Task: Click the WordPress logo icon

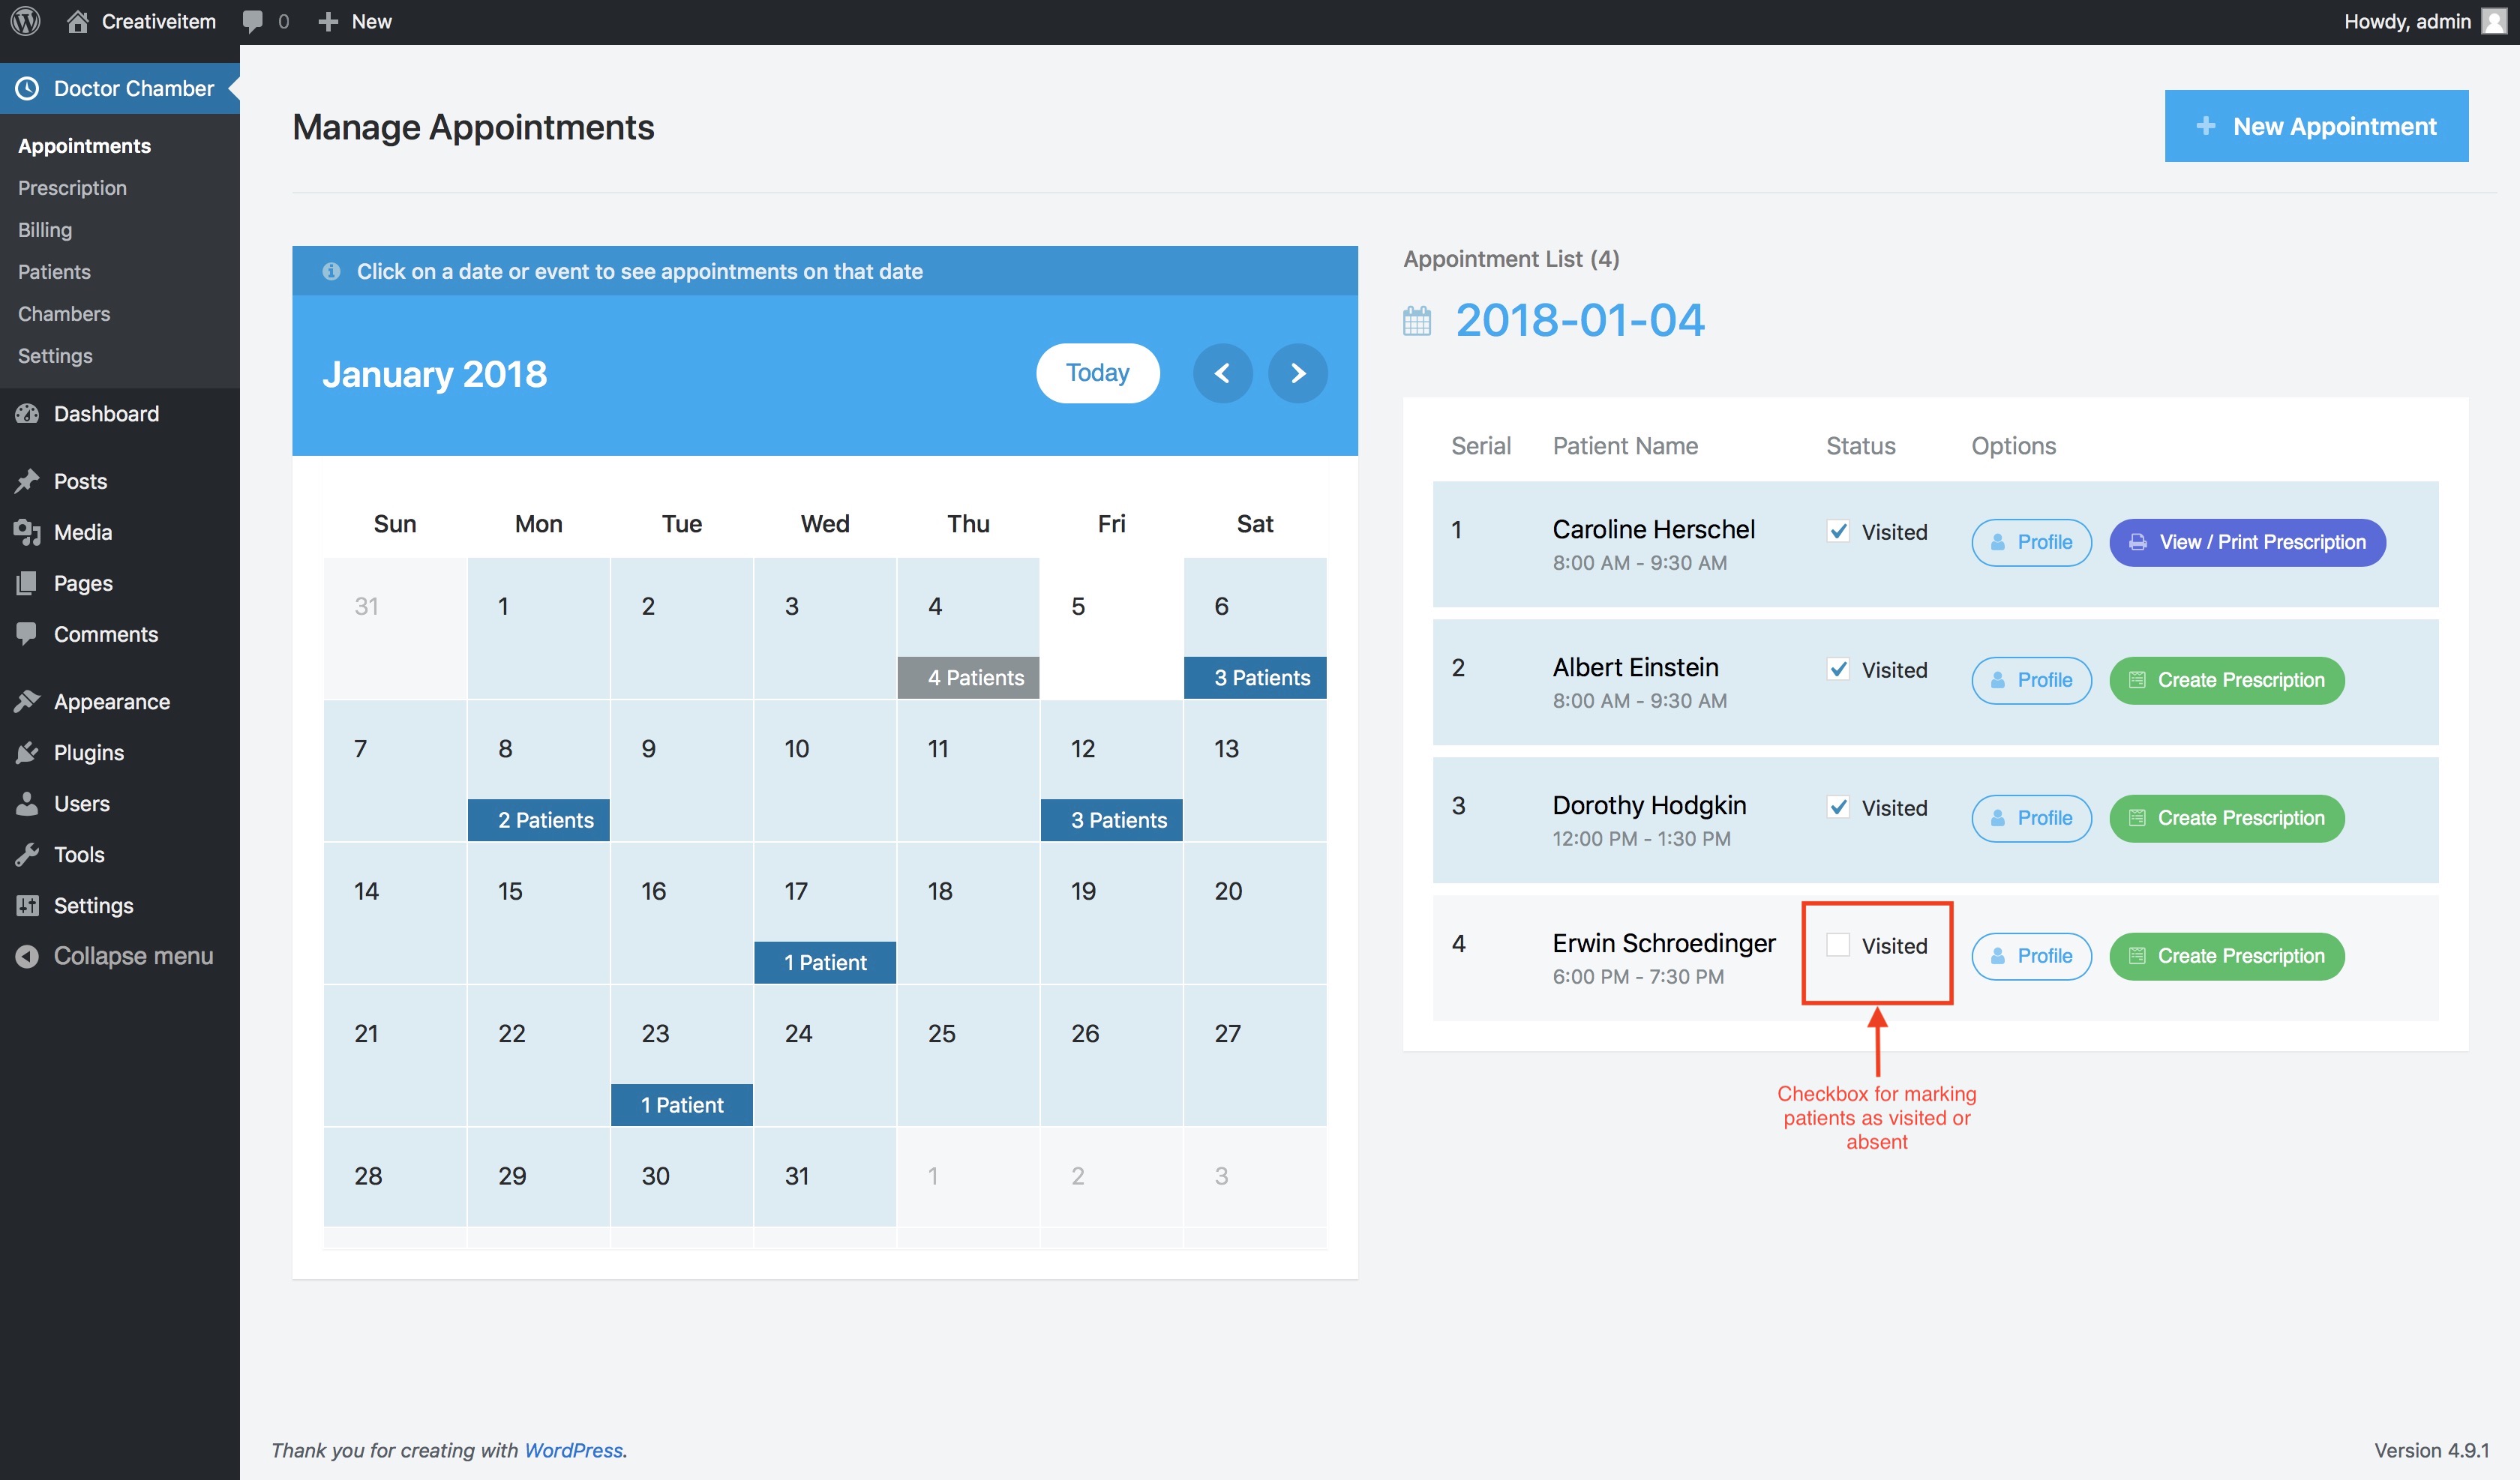Action: (25, 21)
